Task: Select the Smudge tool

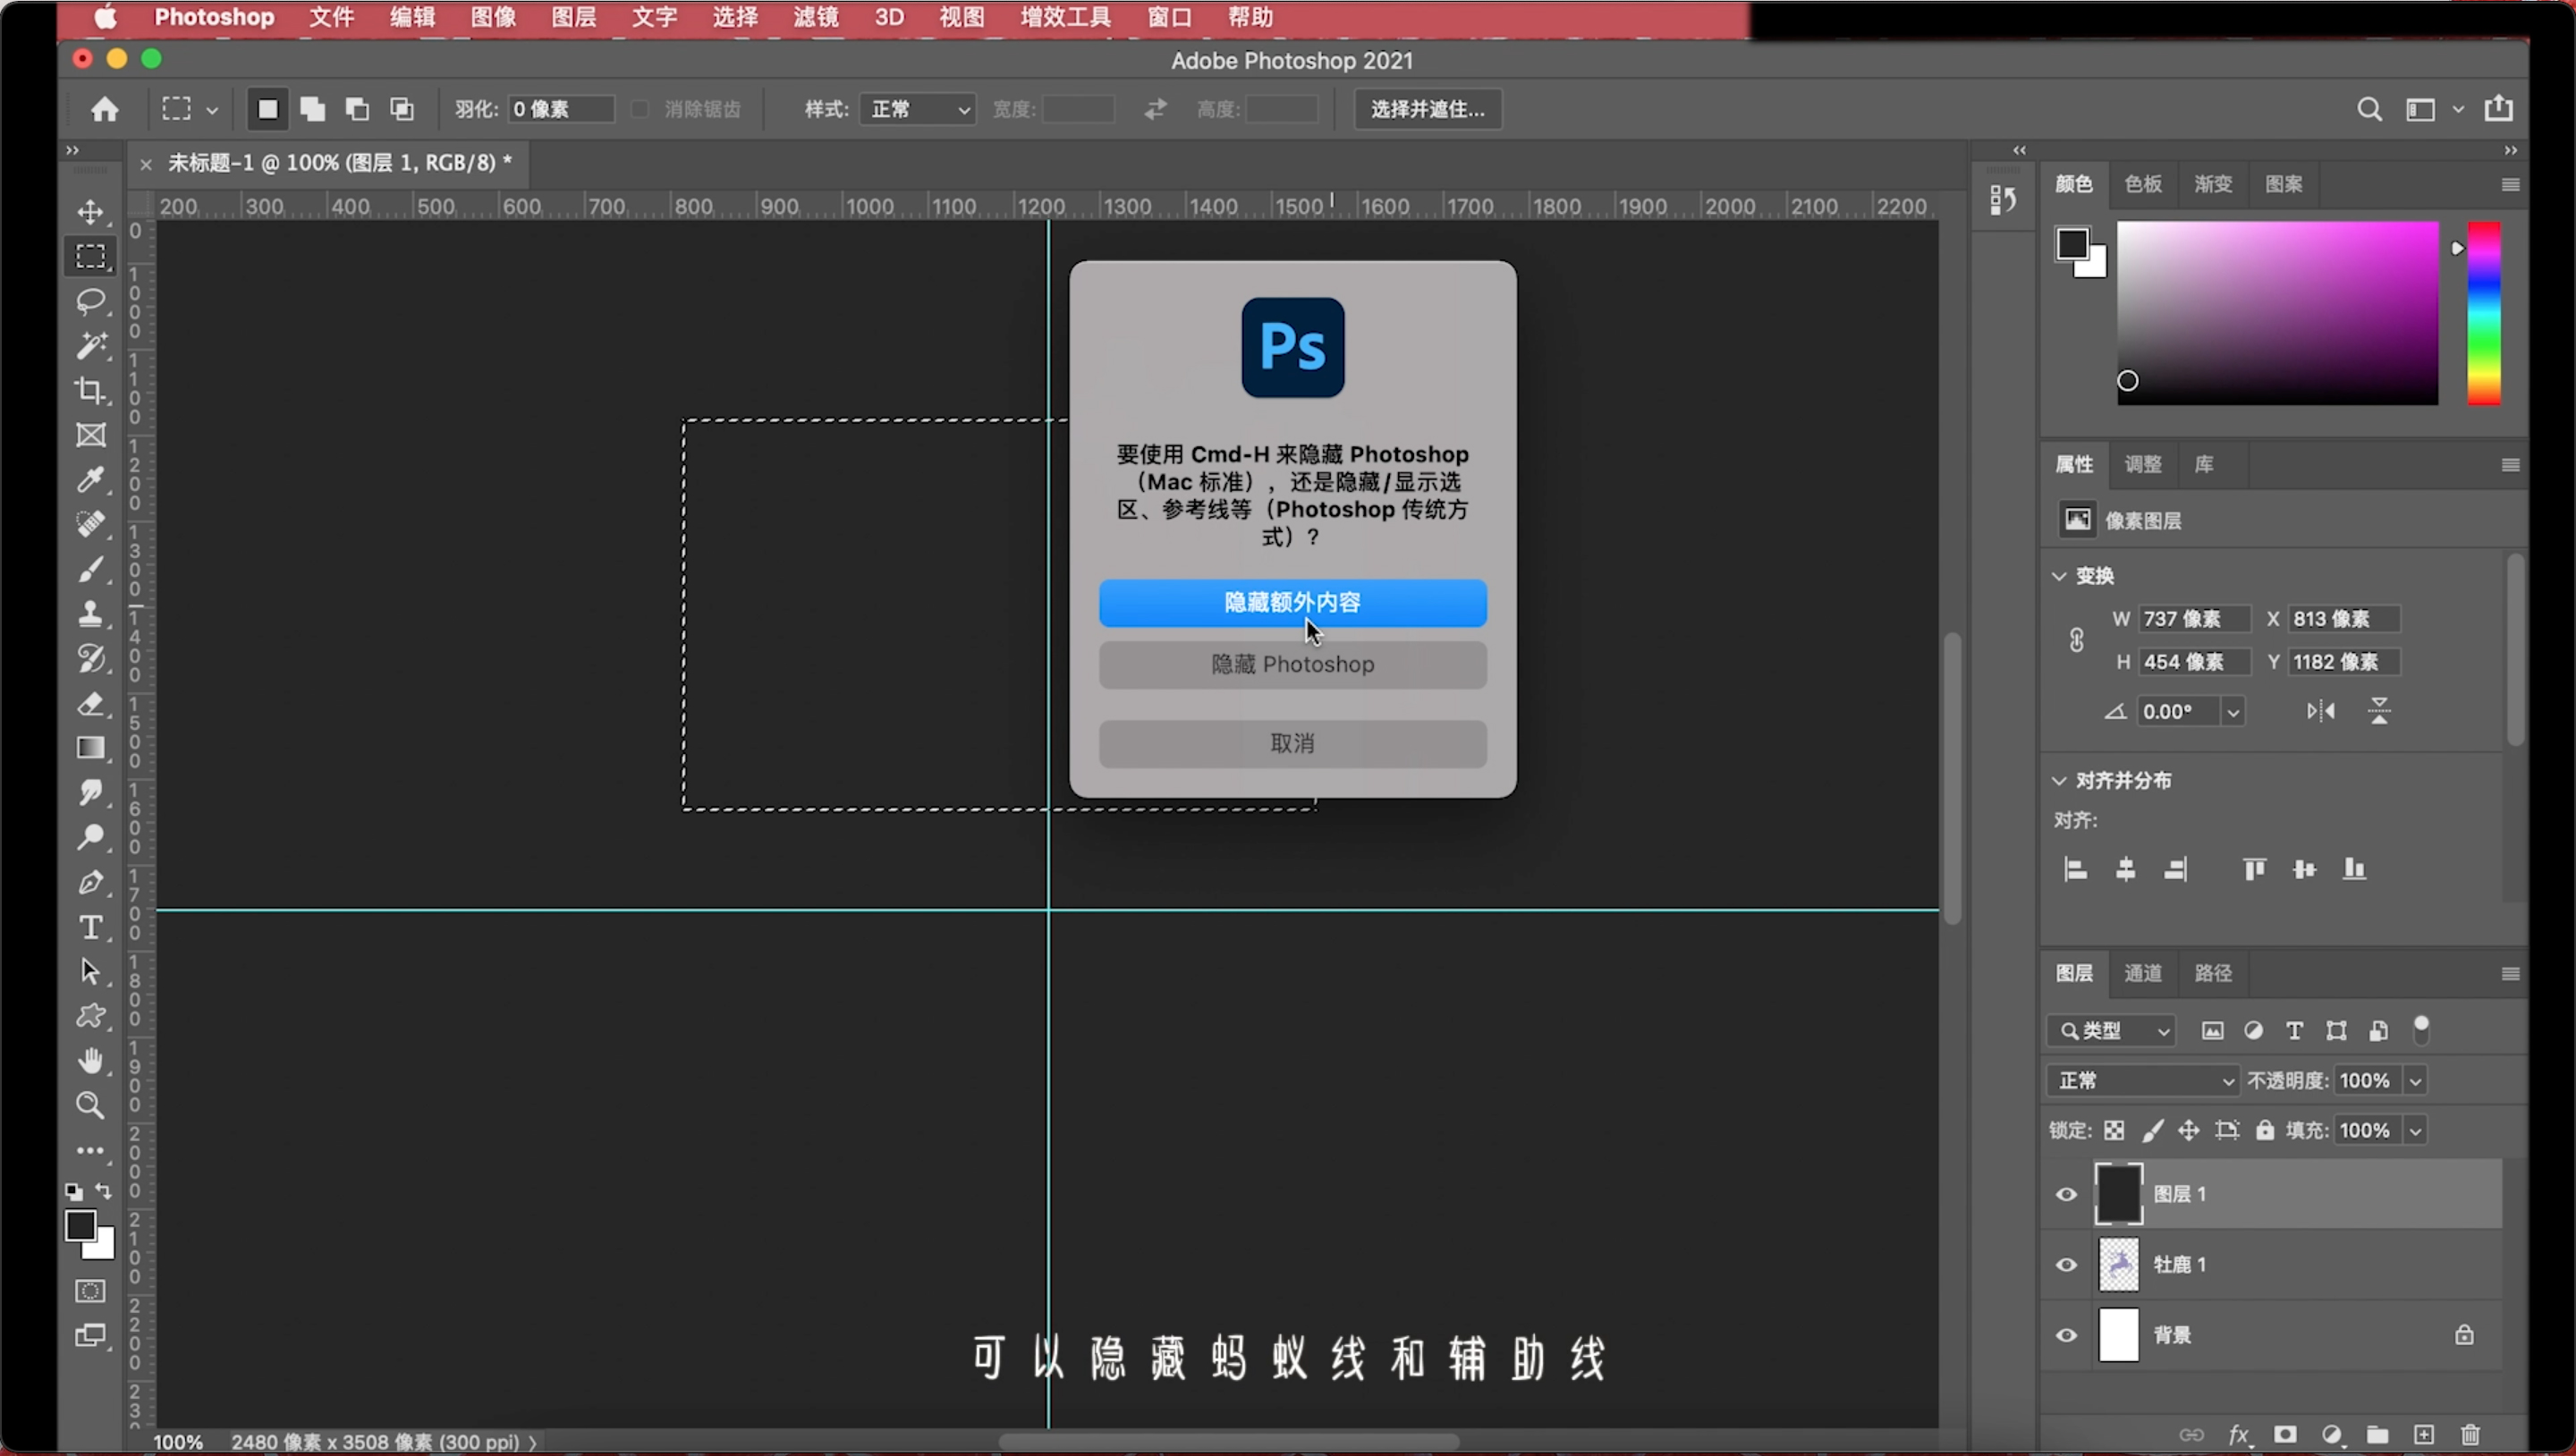Action: pyautogui.click(x=91, y=793)
